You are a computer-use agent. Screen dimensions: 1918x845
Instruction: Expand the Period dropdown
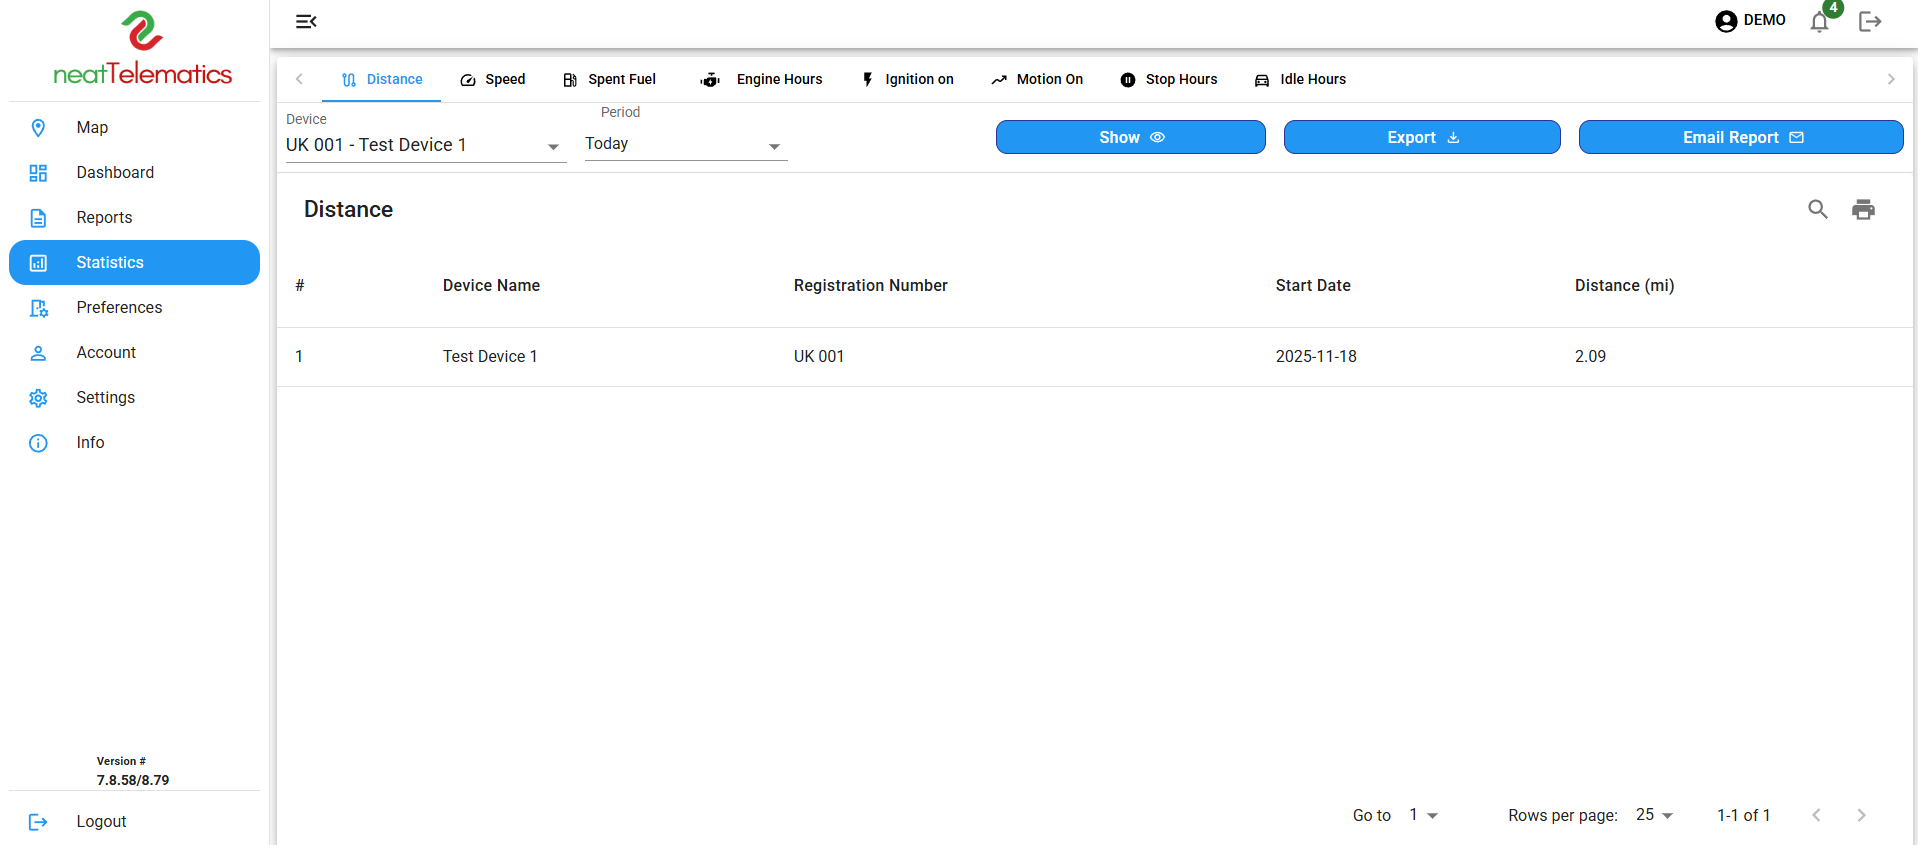[x=685, y=145]
